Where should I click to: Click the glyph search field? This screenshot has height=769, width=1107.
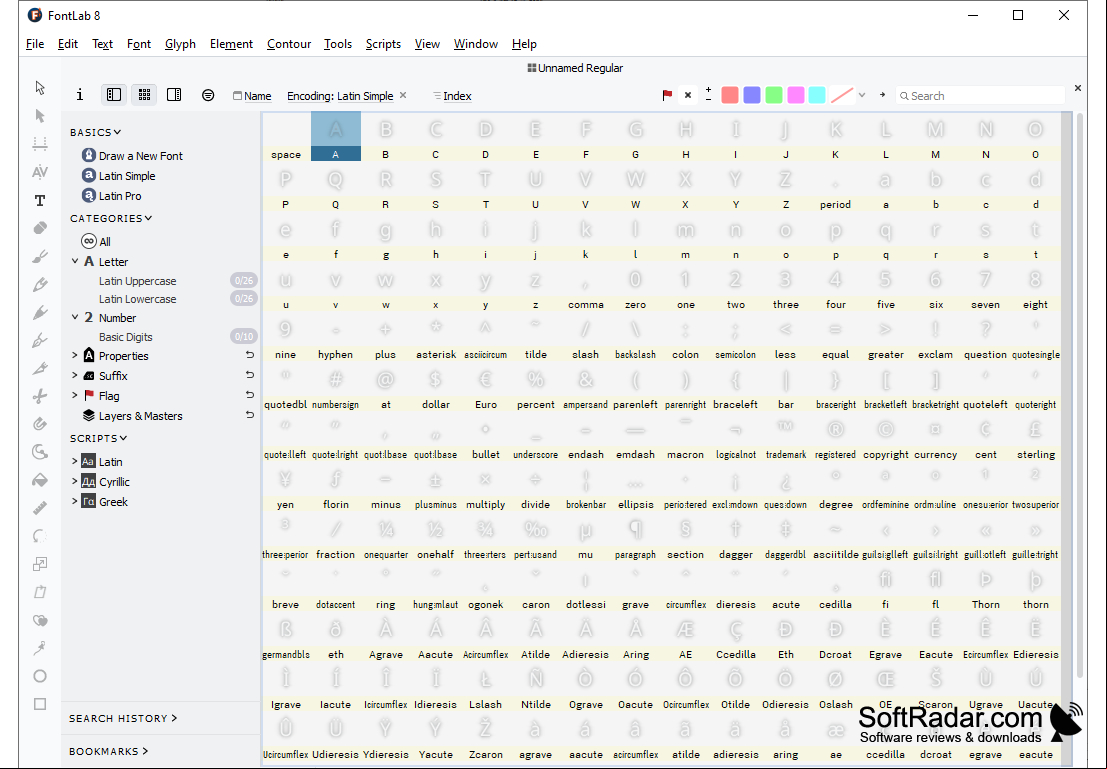tap(981, 95)
